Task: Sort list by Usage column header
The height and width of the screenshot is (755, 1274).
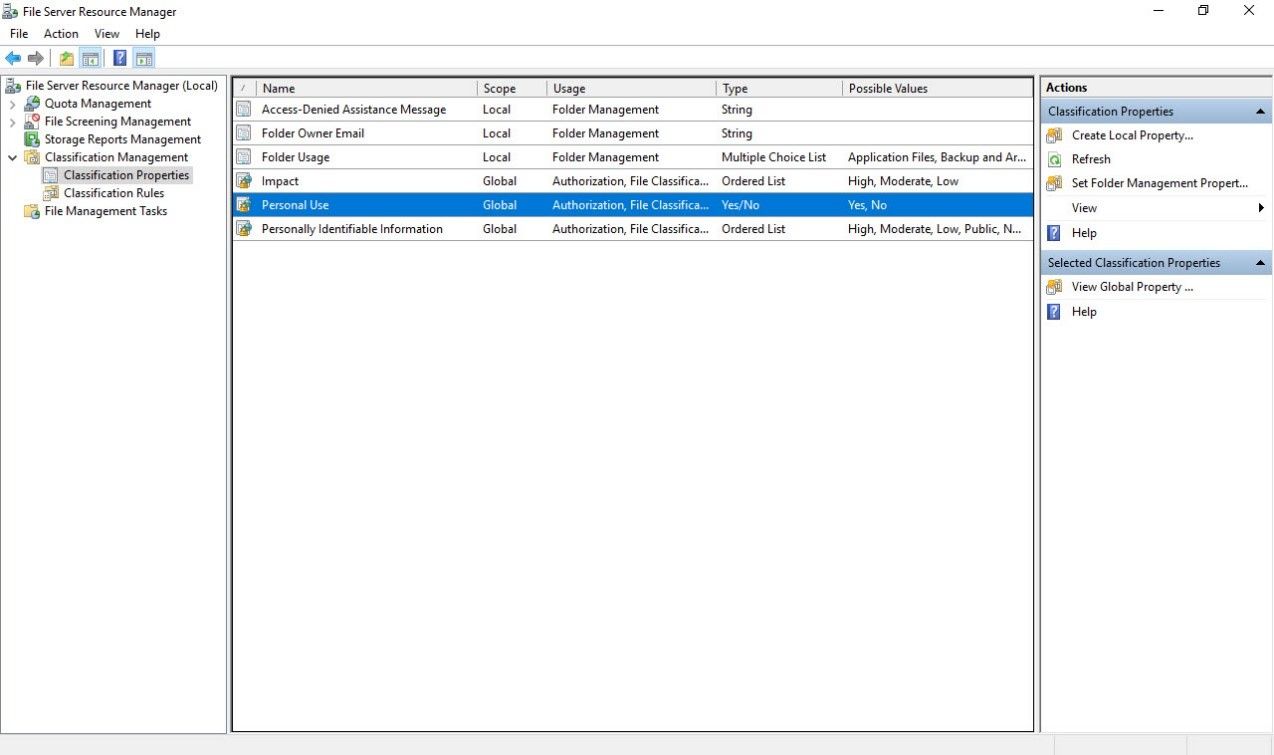Action: pos(631,88)
